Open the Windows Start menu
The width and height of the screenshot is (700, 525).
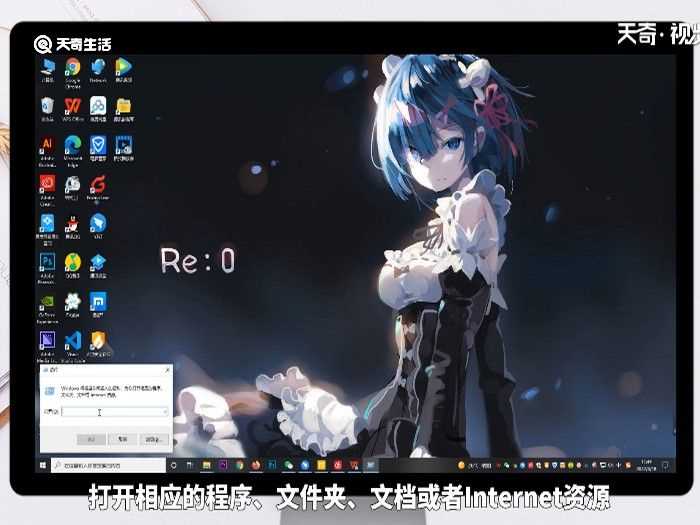[43, 466]
